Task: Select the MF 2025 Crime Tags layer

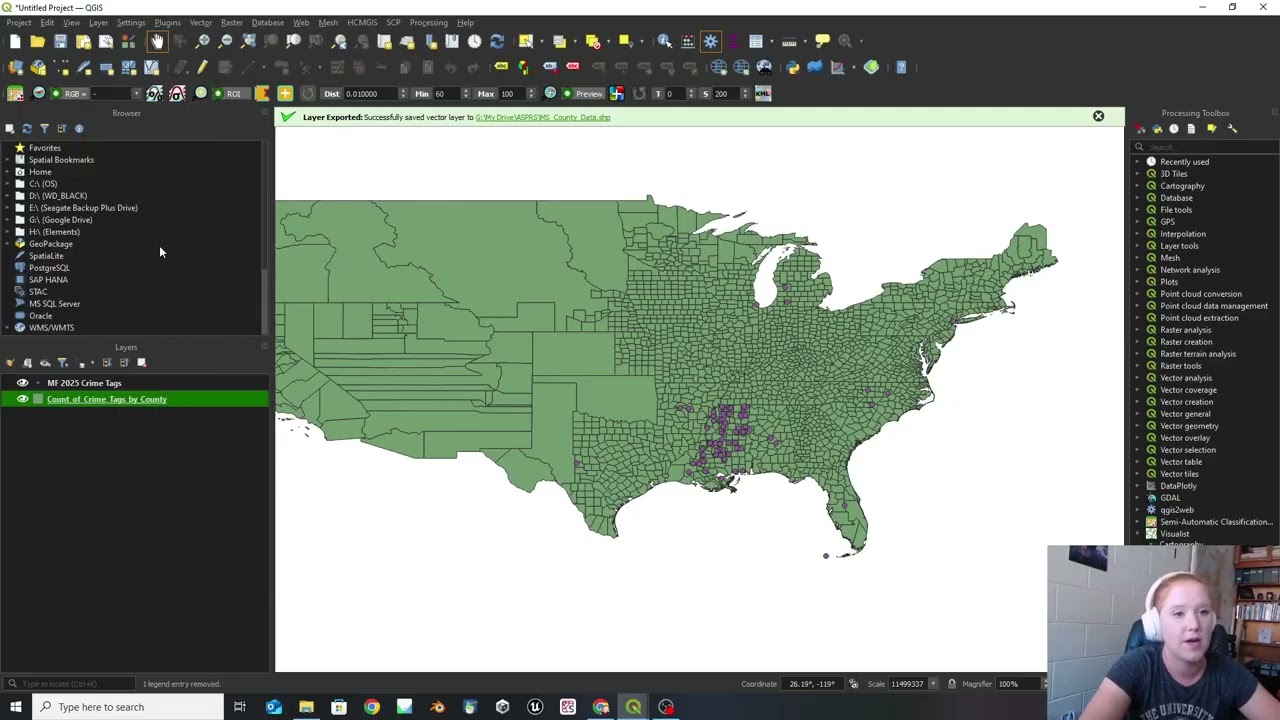Action: [84, 383]
